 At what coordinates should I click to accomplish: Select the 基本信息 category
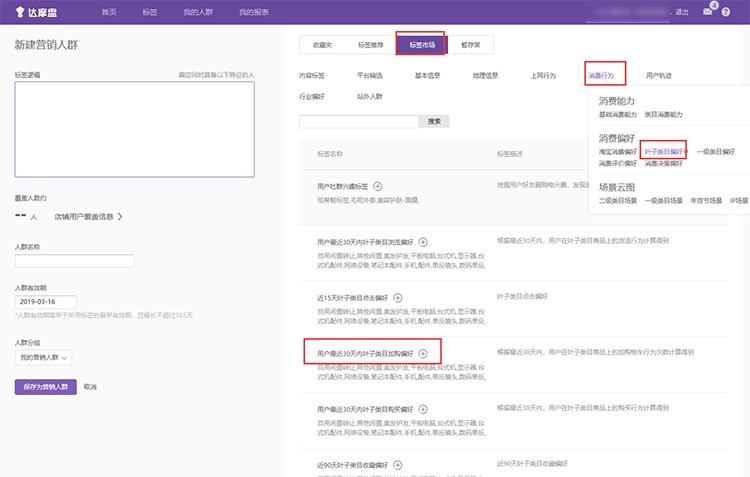pyautogui.click(x=428, y=76)
